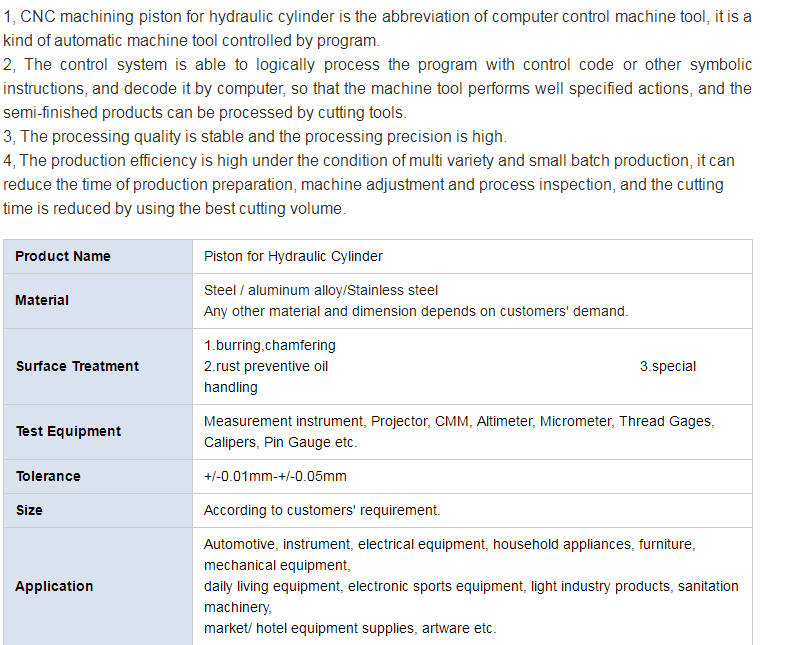Click the '+/-0.01mm-+/-0.05mm' tolerance value
The width and height of the screenshot is (797, 645).
[275, 477]
